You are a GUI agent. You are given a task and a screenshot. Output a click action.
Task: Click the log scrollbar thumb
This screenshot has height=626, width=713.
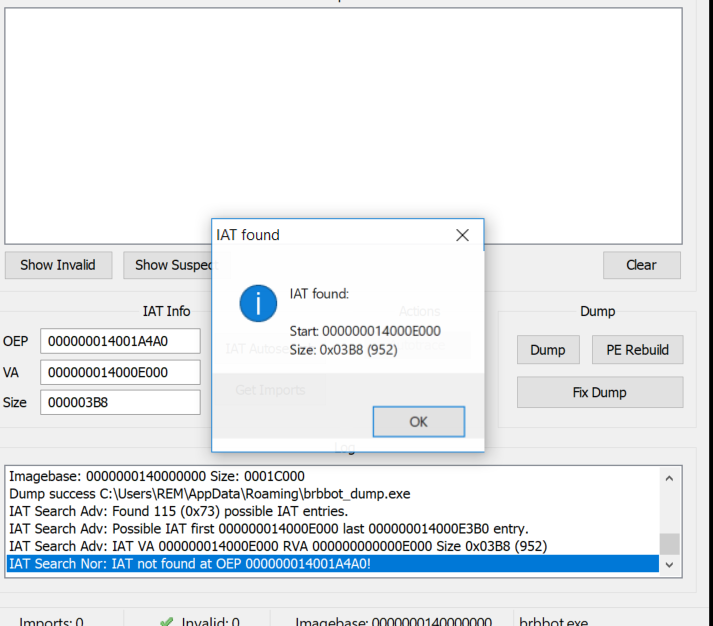click(669, 543)
